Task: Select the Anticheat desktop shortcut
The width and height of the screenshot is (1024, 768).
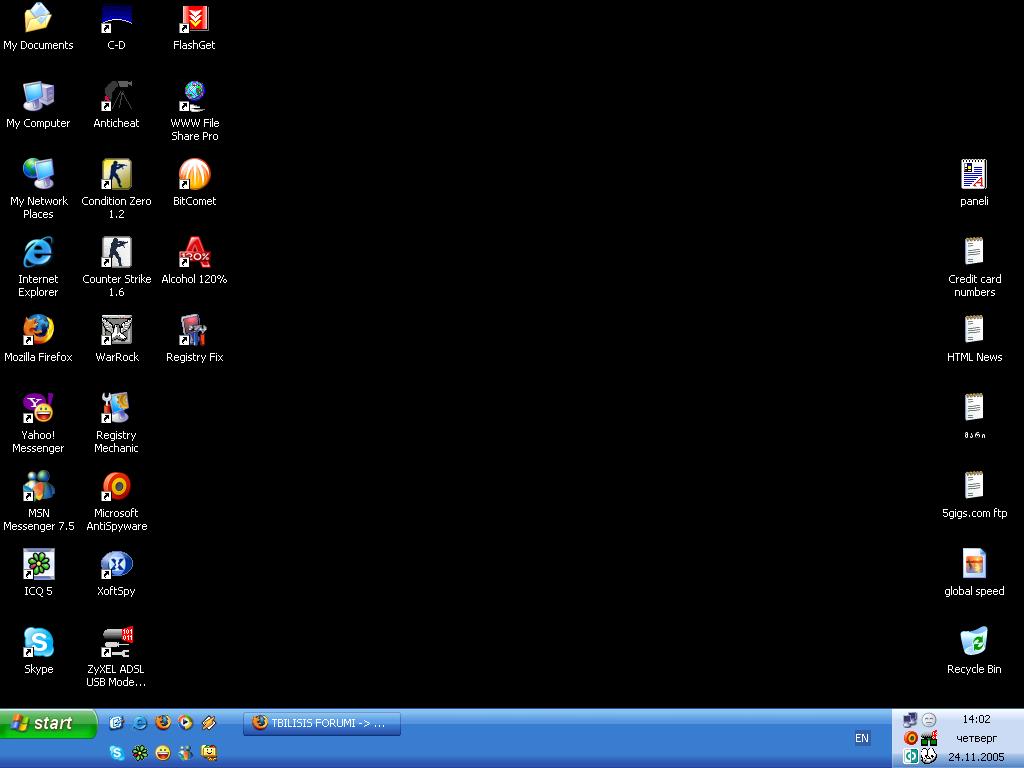Action: [x=116, y=104]
